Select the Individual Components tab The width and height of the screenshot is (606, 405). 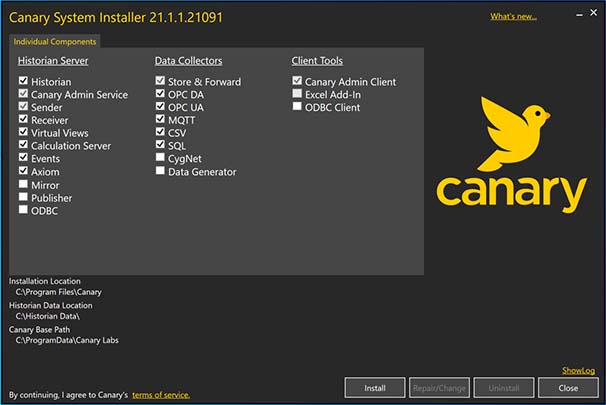coord(54,41)
